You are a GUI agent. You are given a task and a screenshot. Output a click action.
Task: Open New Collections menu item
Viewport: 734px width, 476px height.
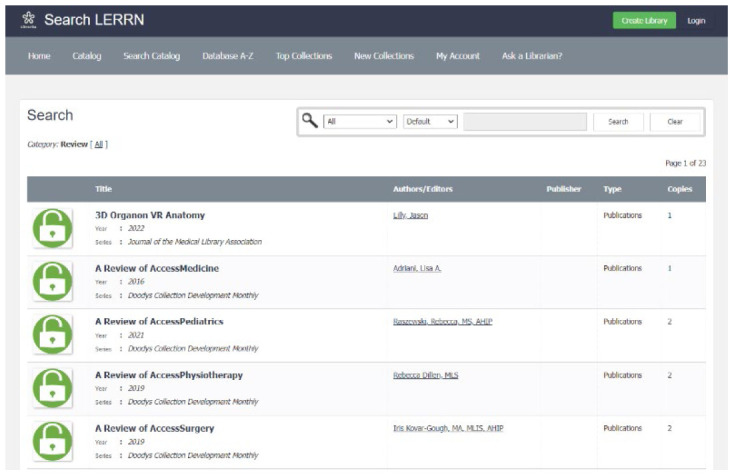(x=384, y=56)
